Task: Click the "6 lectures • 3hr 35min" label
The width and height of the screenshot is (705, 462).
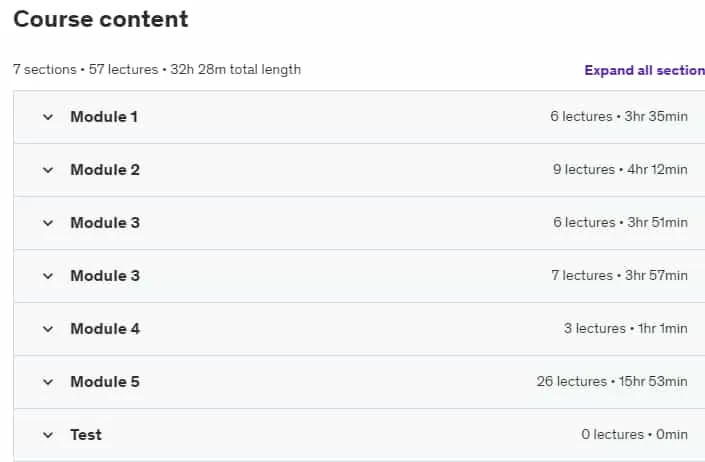Action: pos(619,116)
